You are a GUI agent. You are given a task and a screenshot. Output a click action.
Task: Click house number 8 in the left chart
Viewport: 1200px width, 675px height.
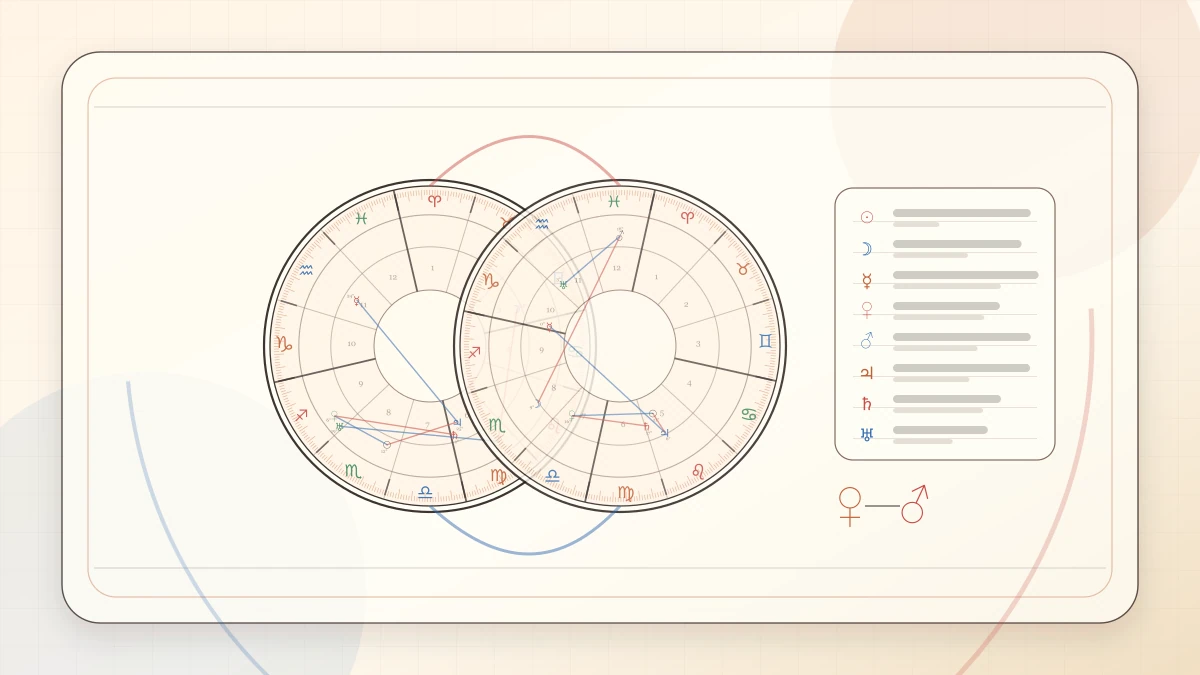tap(389, 412)
